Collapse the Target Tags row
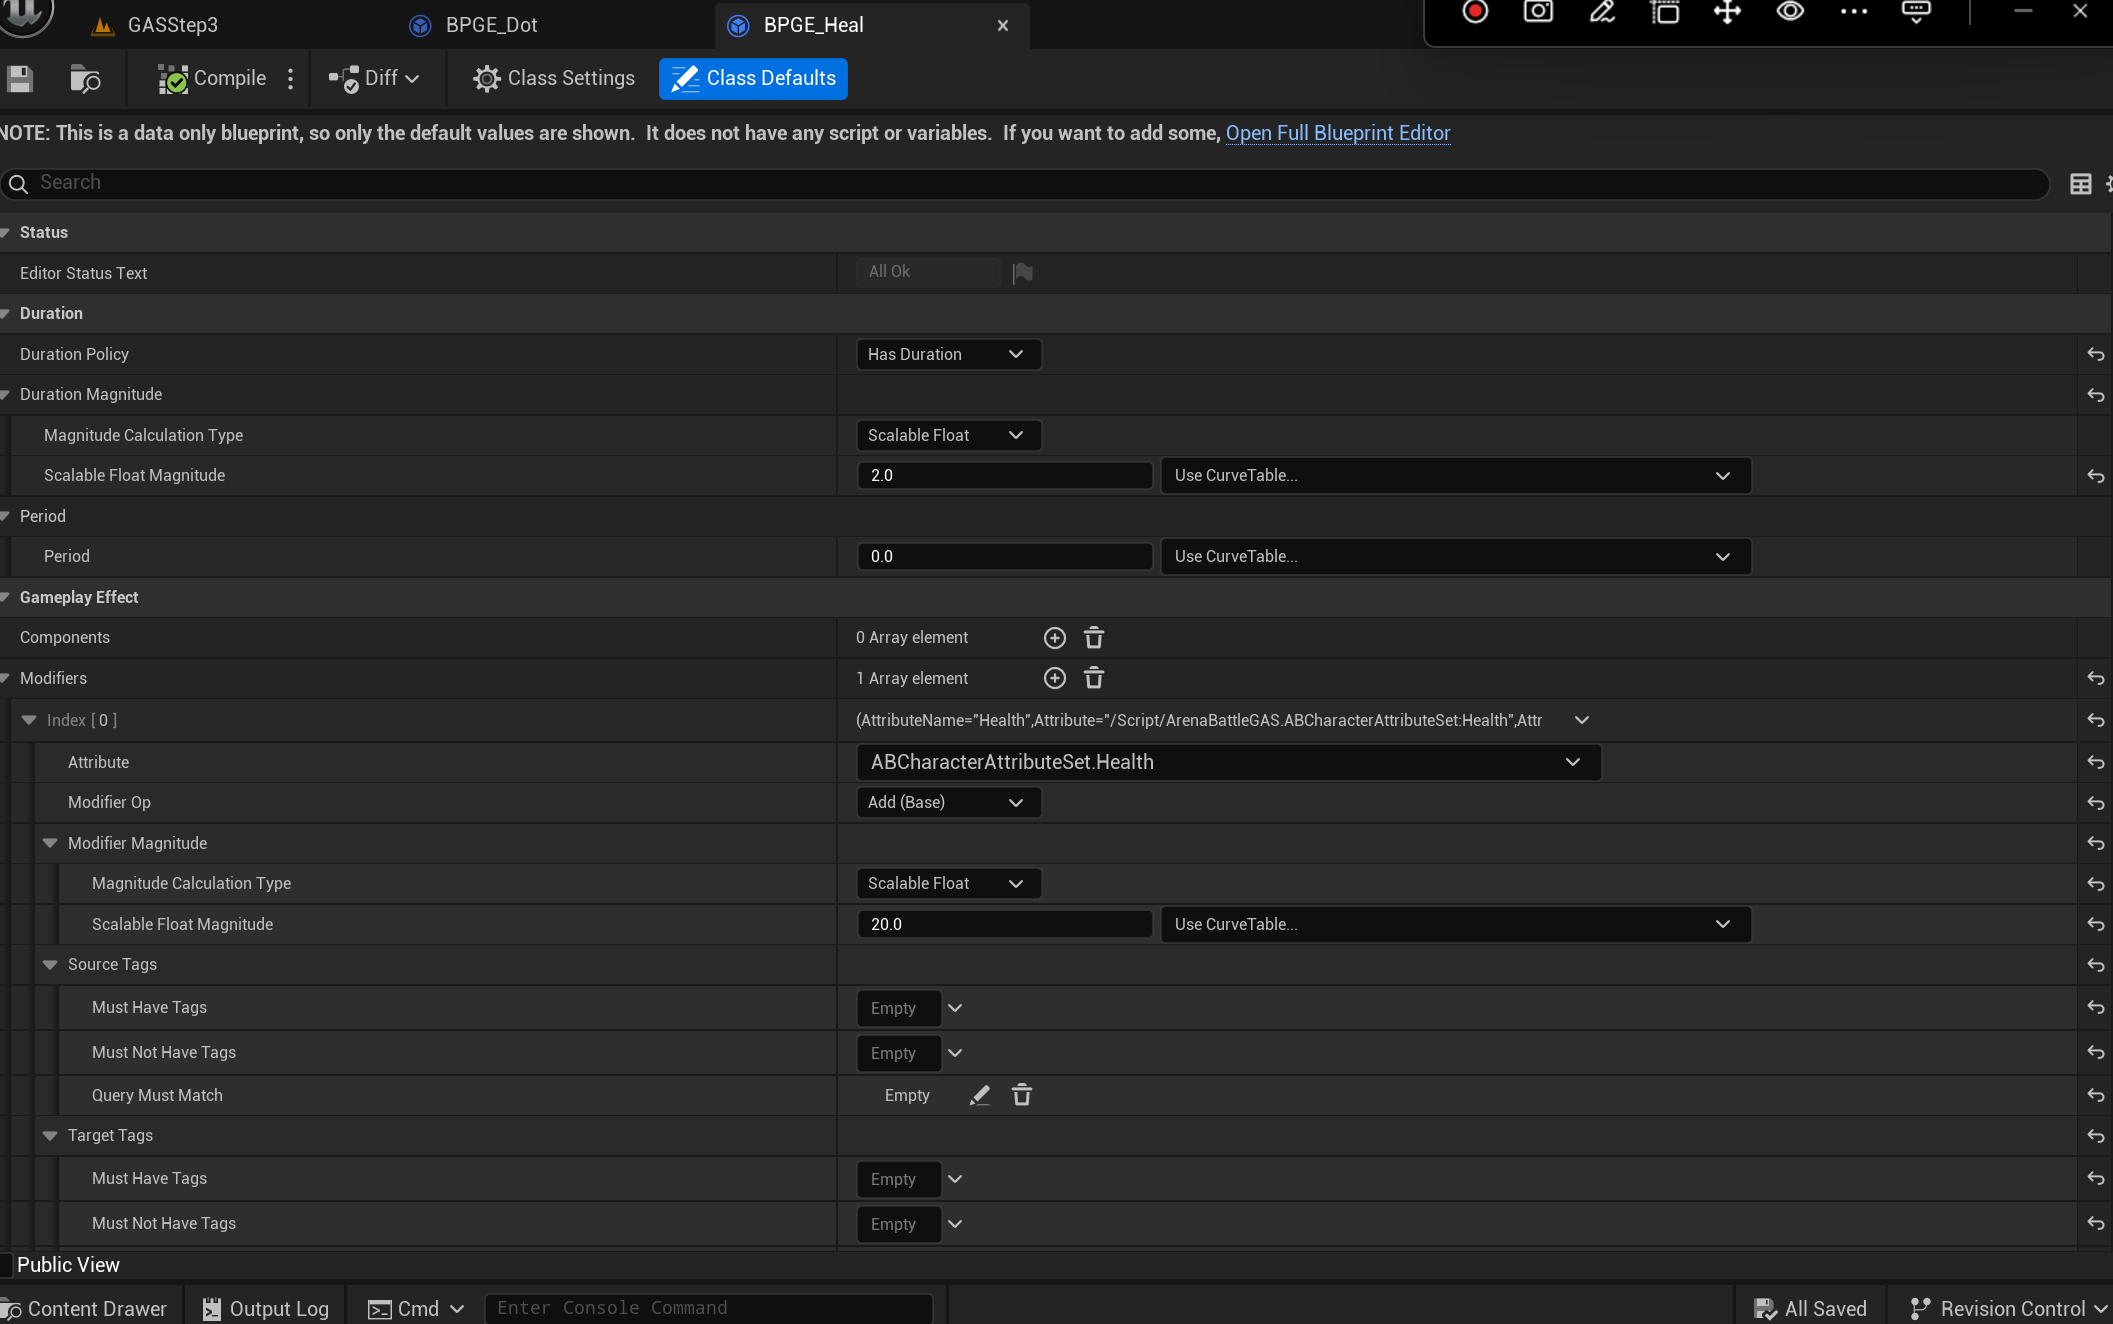This screenshot has height=1324, width=2113. [x=50, y=1135]
